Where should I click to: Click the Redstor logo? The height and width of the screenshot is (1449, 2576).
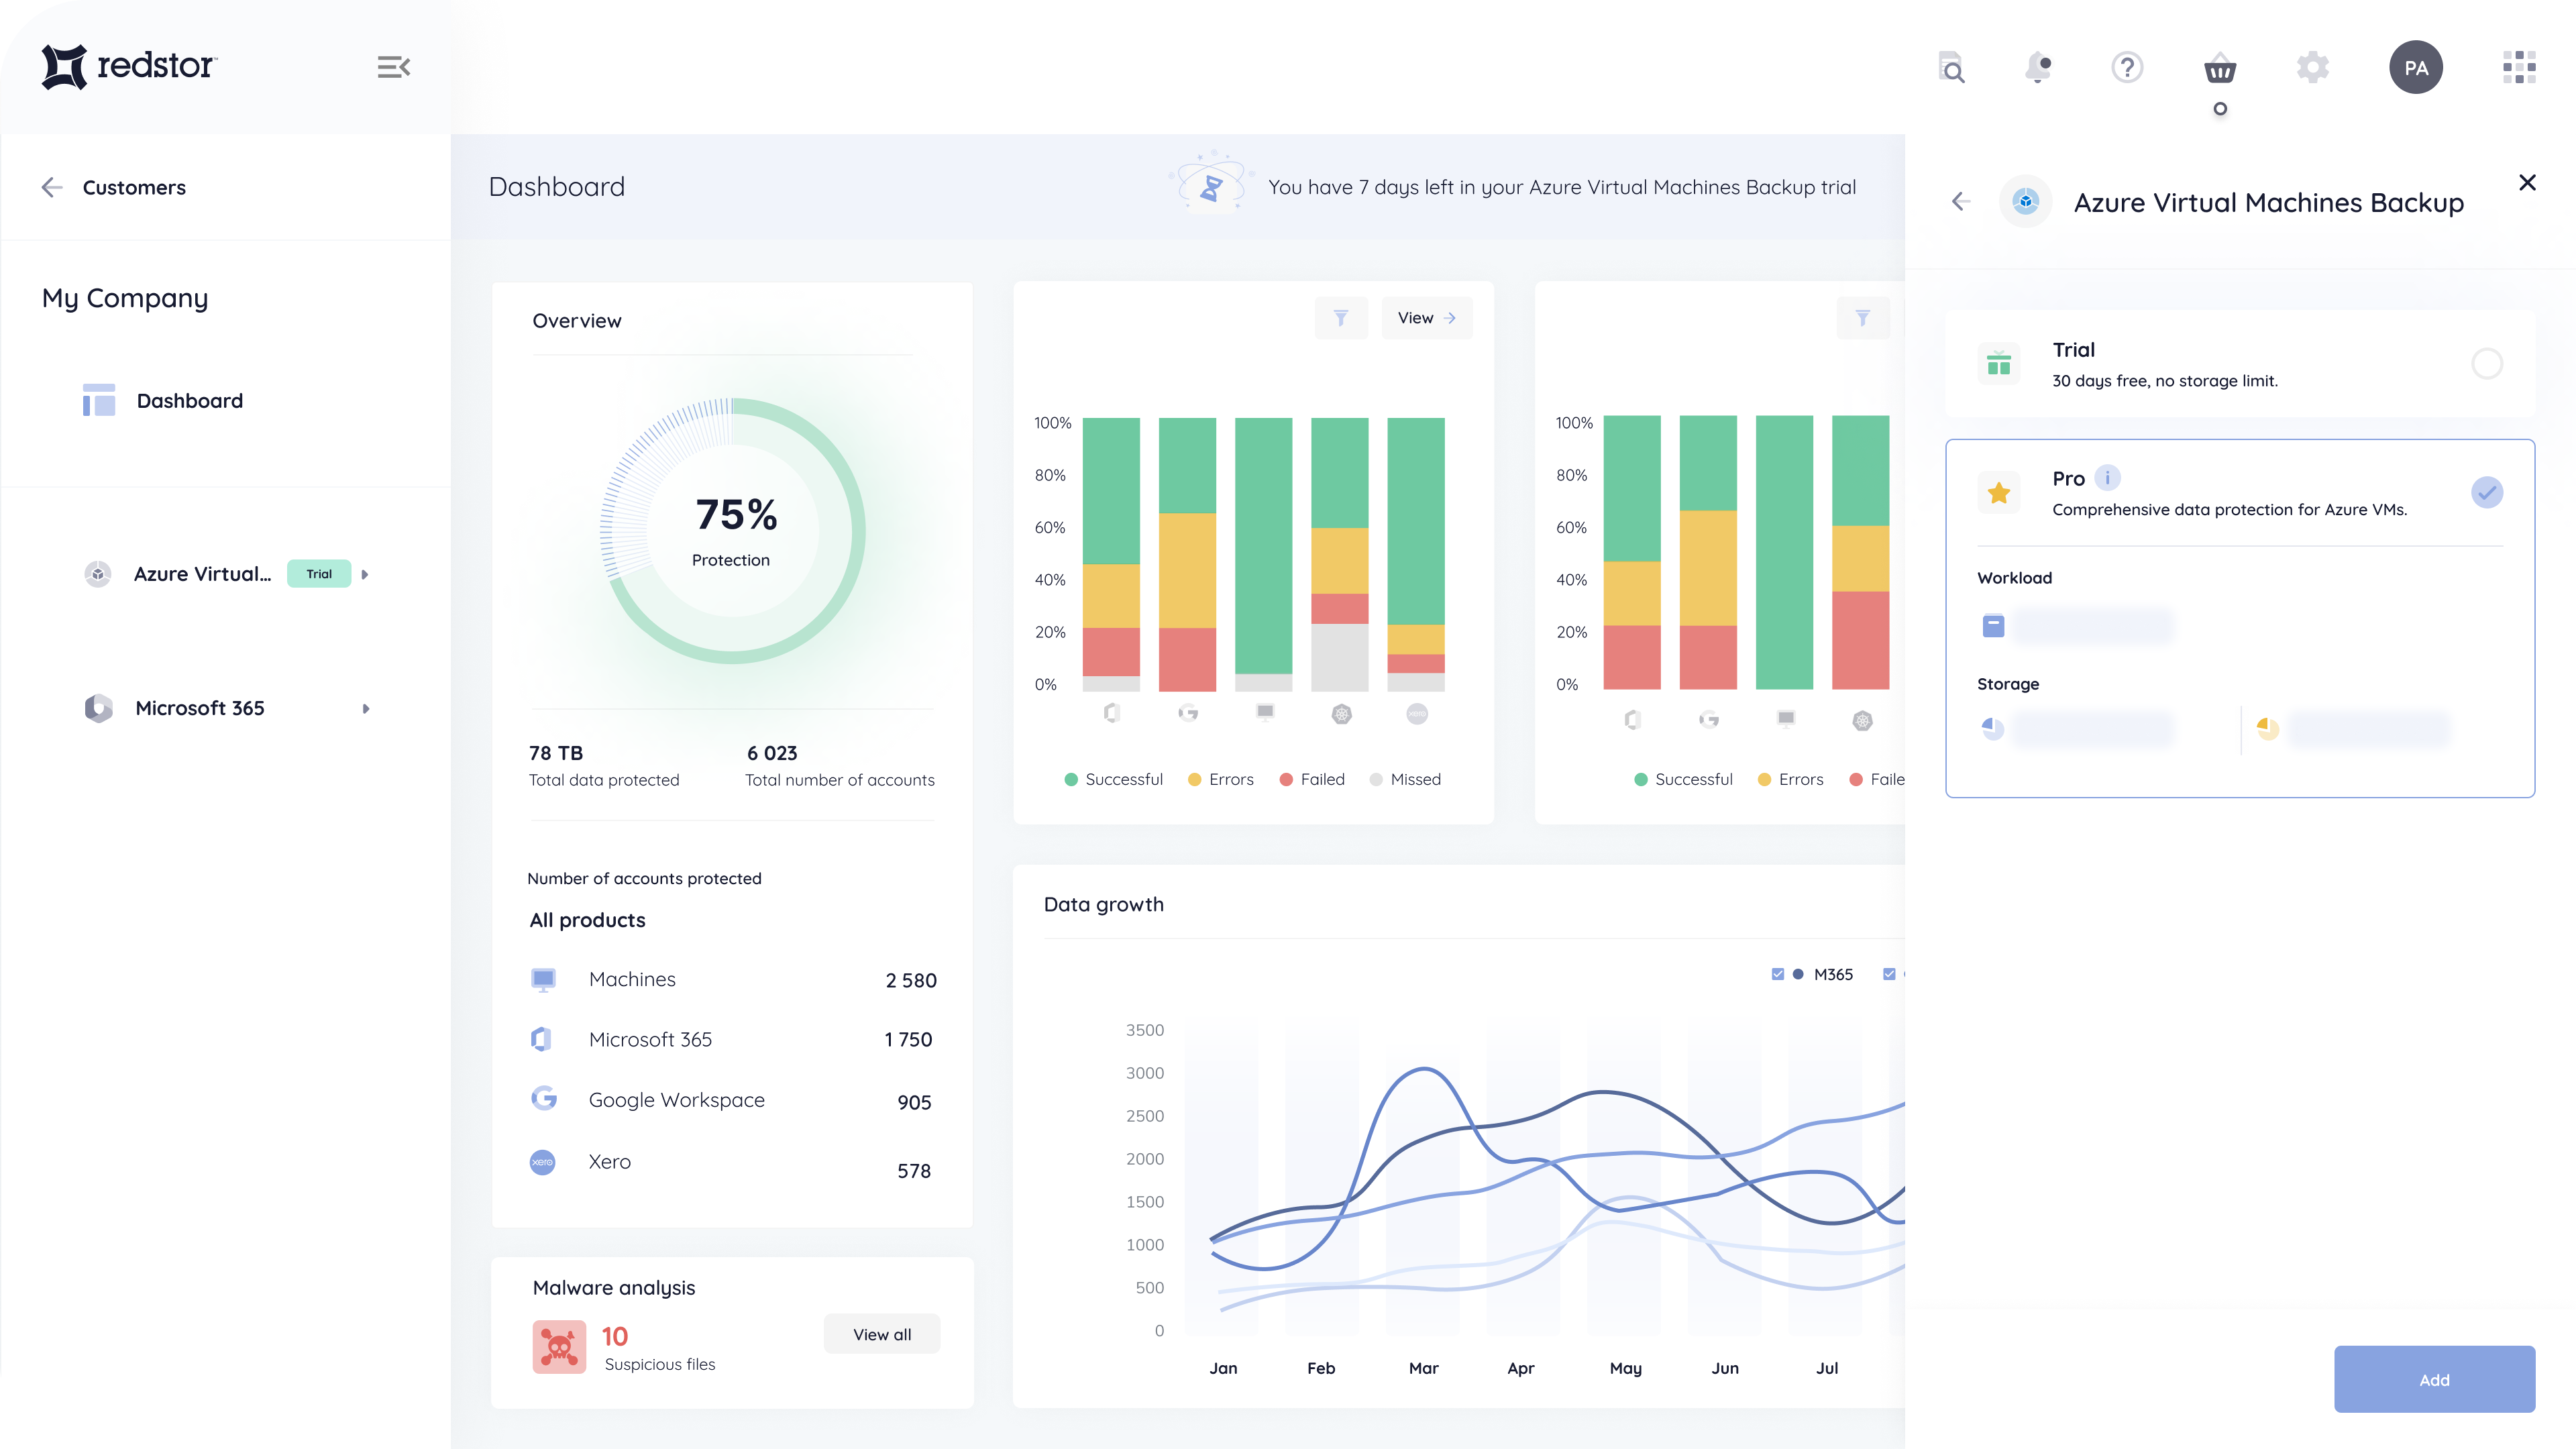pos(129,67)
